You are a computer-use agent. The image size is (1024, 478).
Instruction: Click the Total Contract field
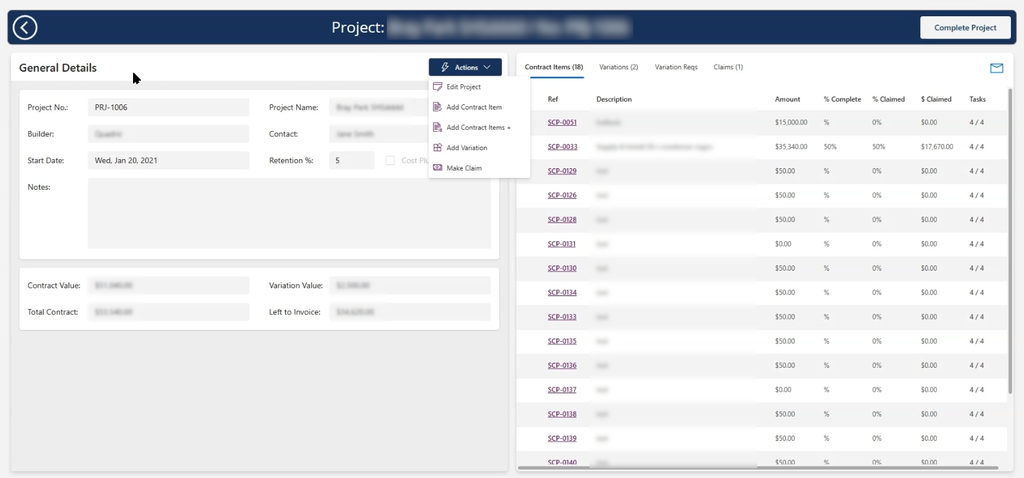[x=168, y=312]
